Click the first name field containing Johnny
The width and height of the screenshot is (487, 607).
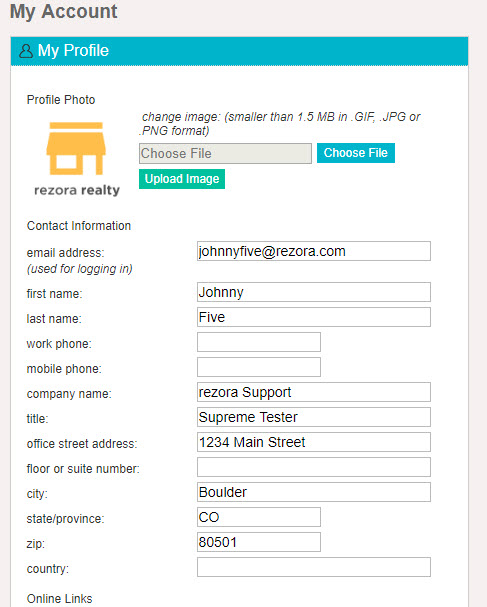(x=314, y=292)
